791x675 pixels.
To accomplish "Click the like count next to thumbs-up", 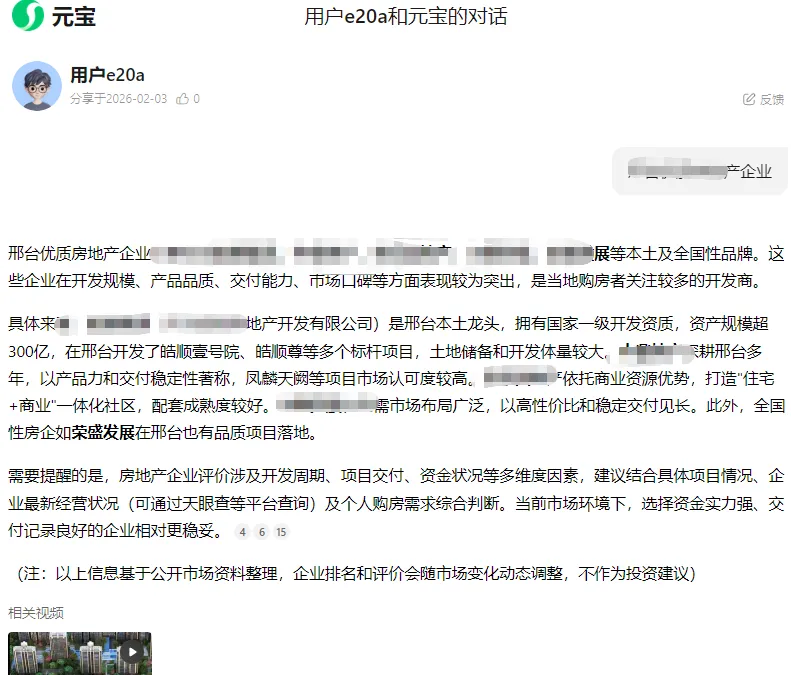I will (196, 99).
